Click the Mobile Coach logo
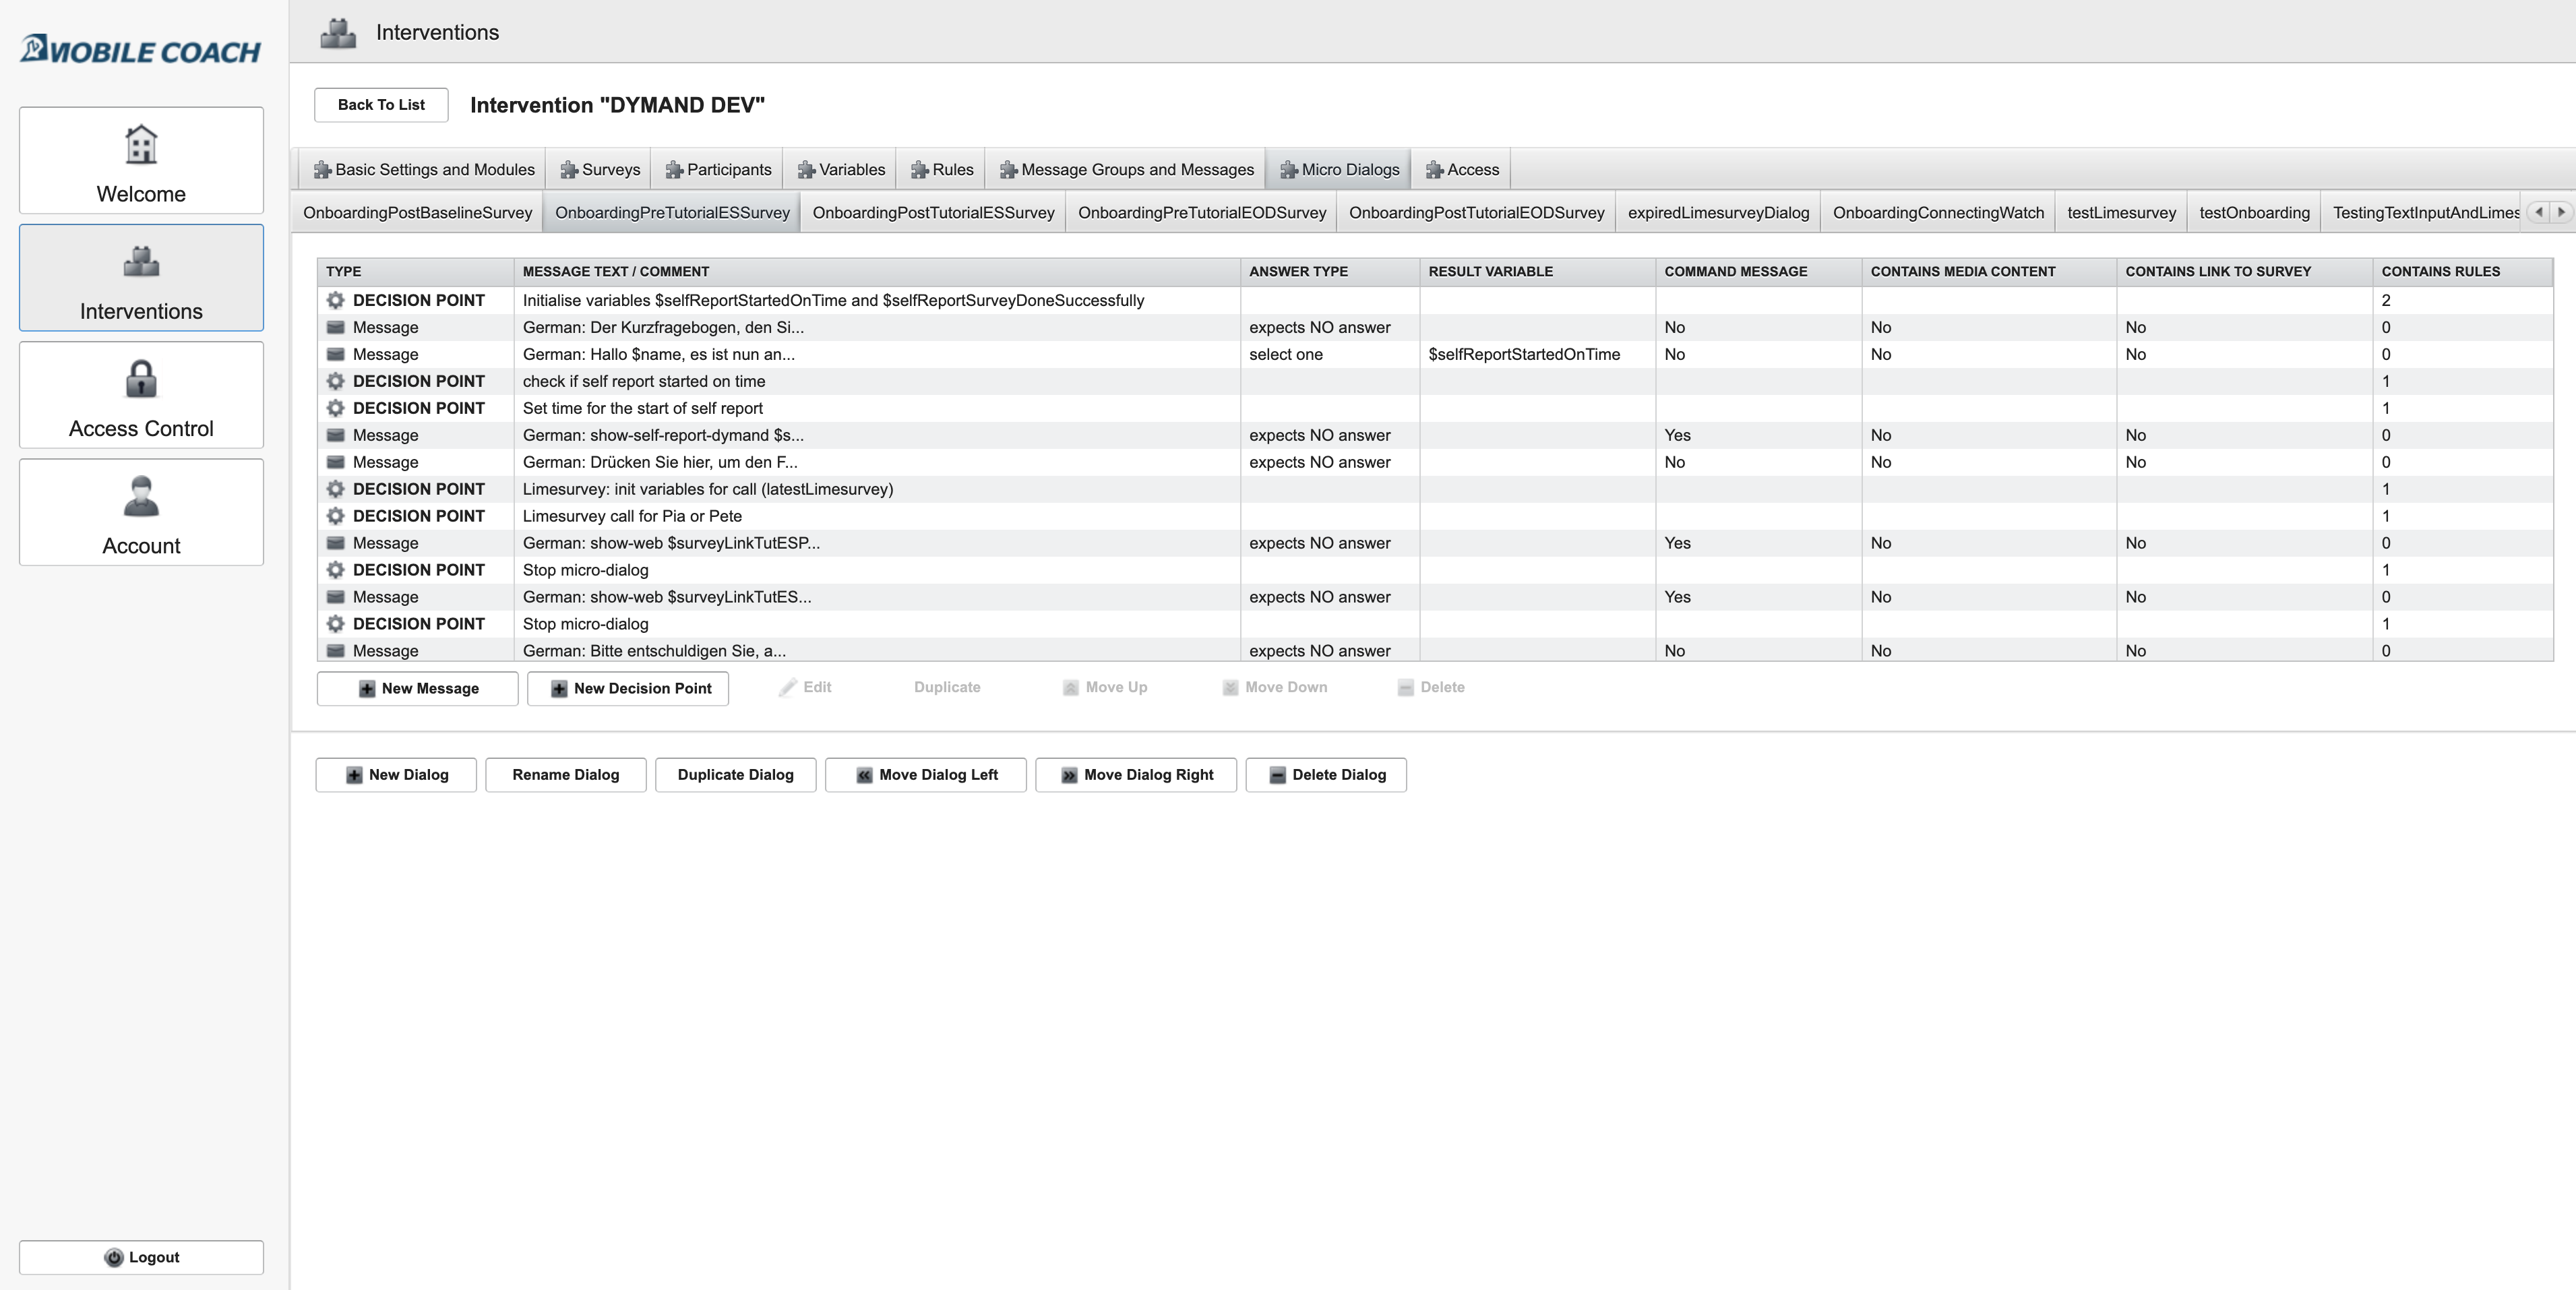 tap(141, 49)
